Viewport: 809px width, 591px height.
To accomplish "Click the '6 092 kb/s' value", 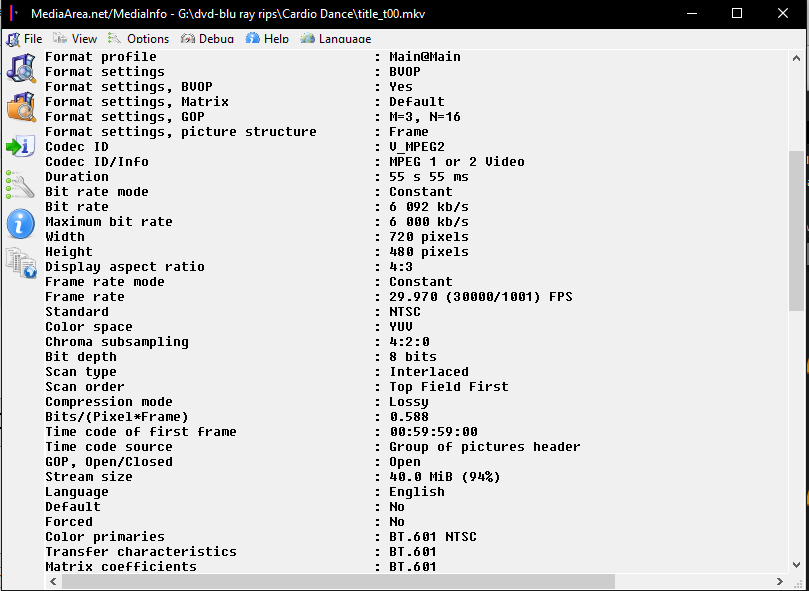I will [x=429, y=206].
